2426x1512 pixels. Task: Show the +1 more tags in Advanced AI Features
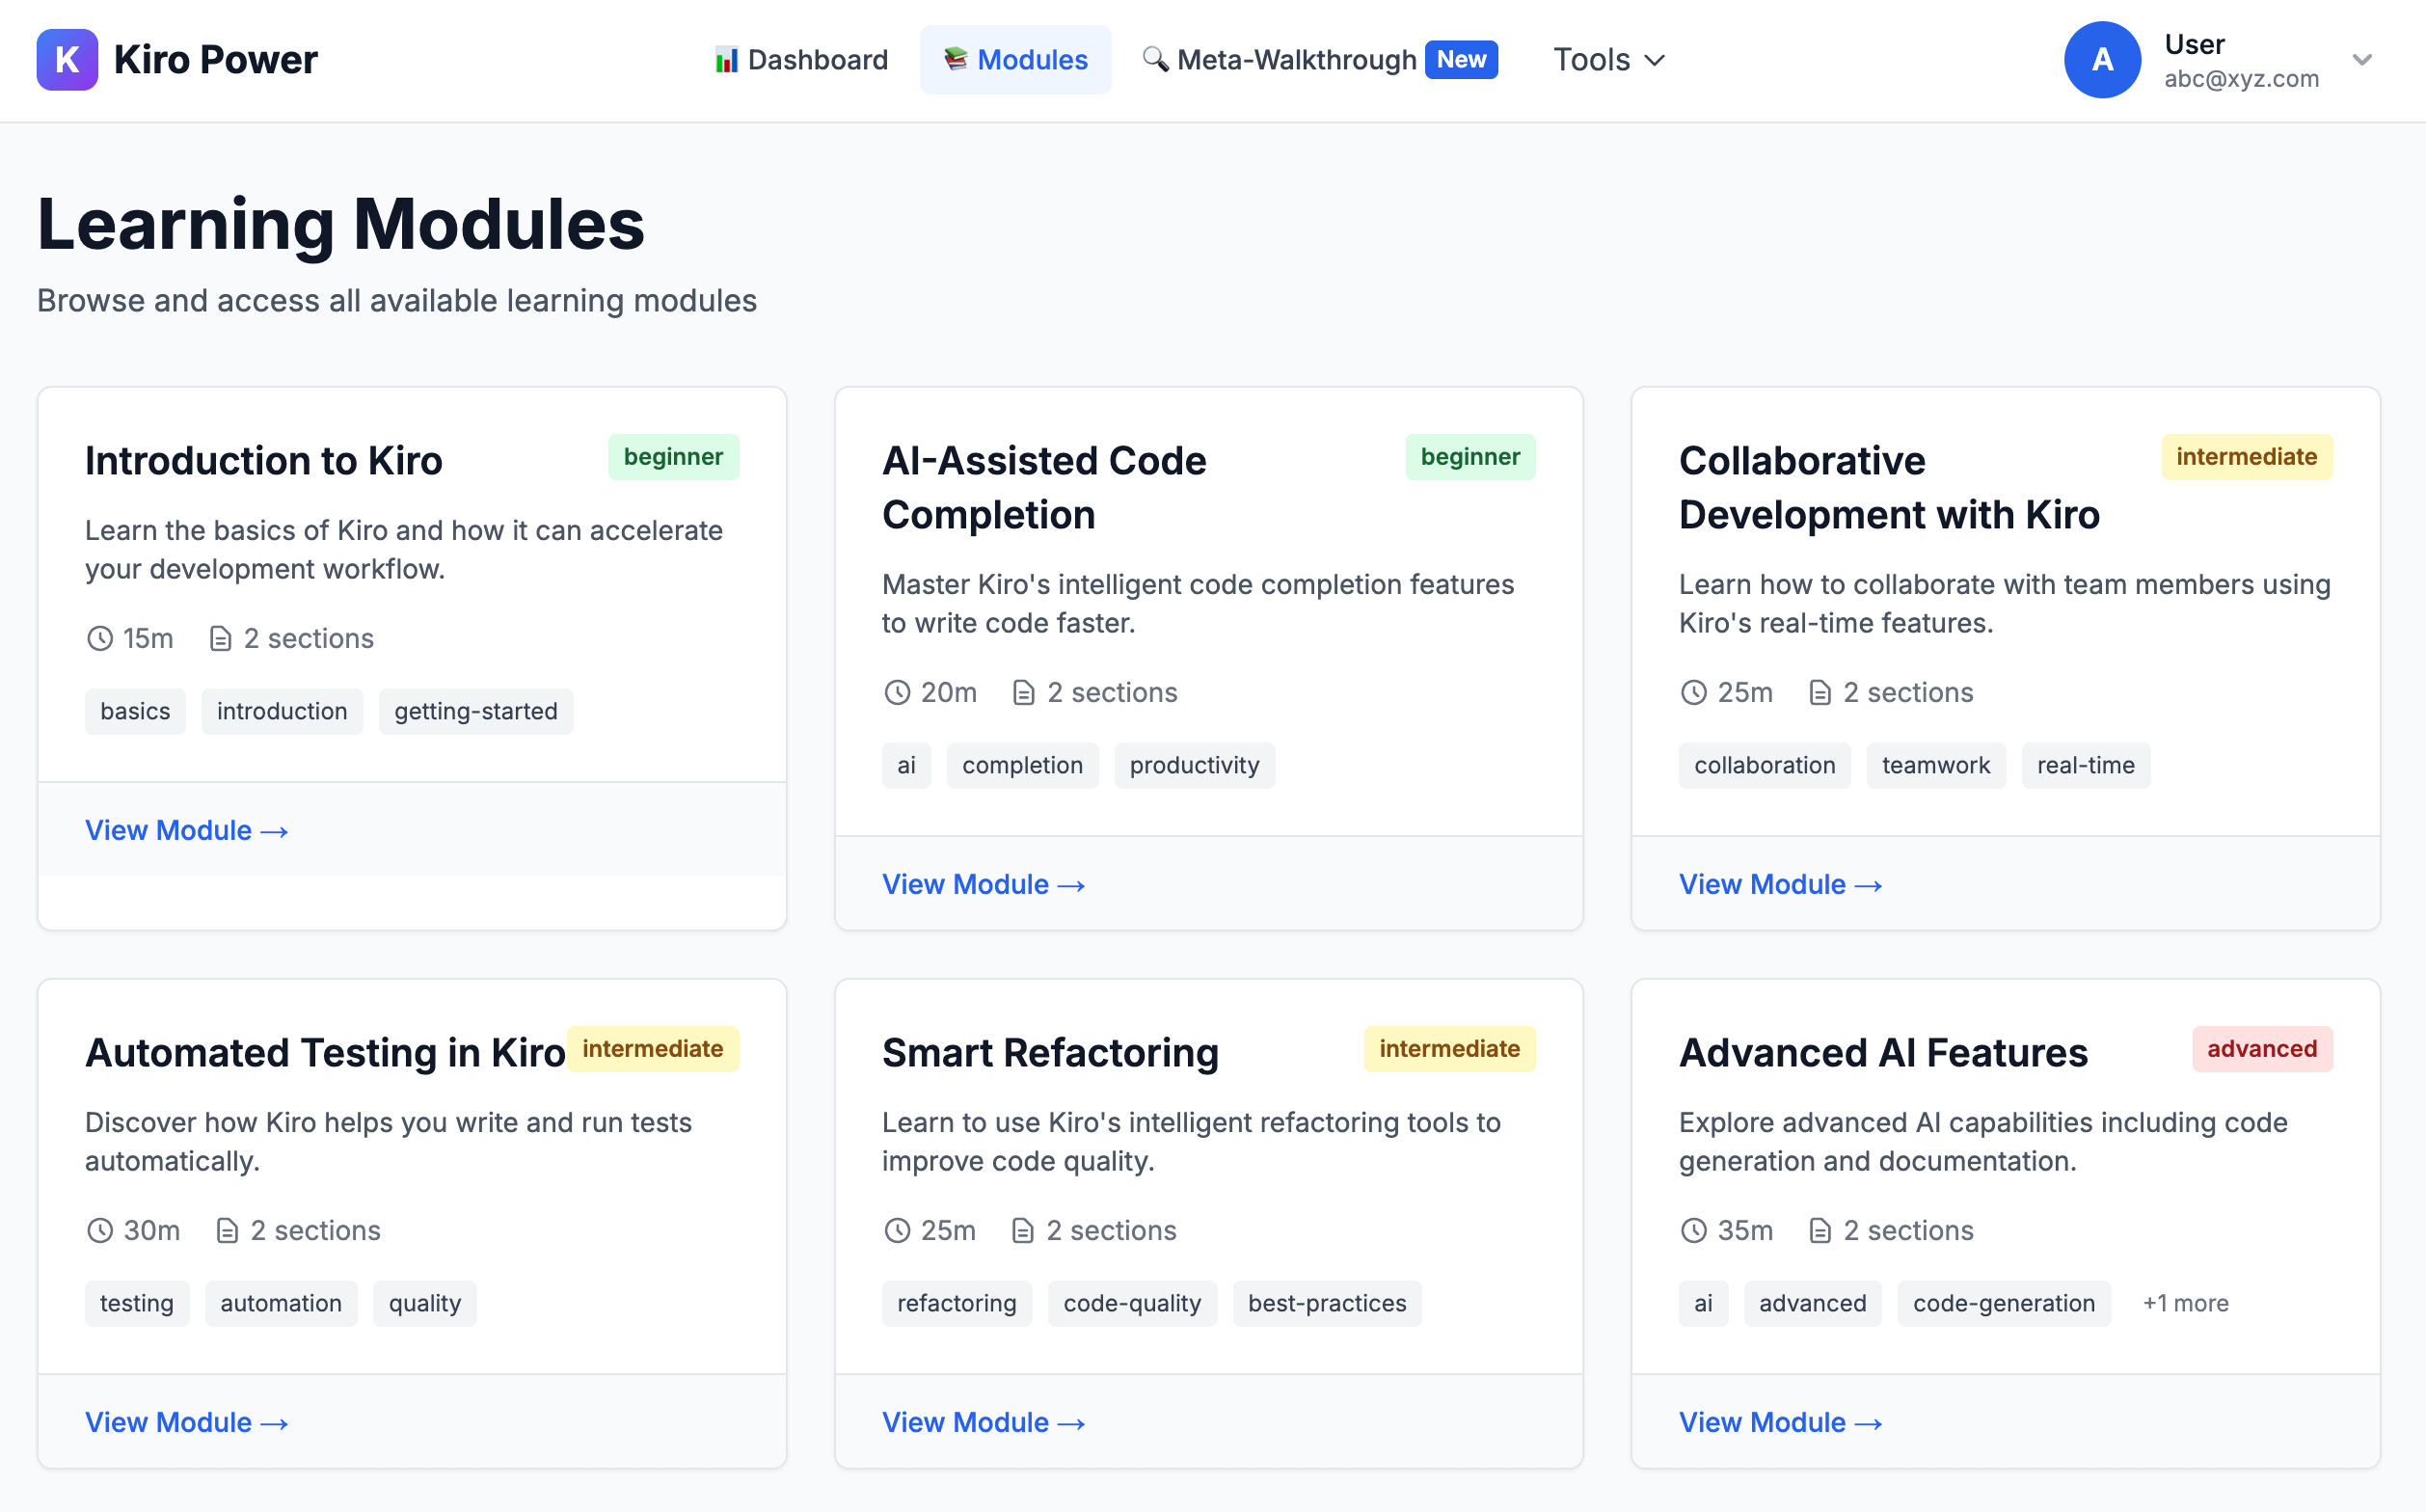(2185, 1303)
